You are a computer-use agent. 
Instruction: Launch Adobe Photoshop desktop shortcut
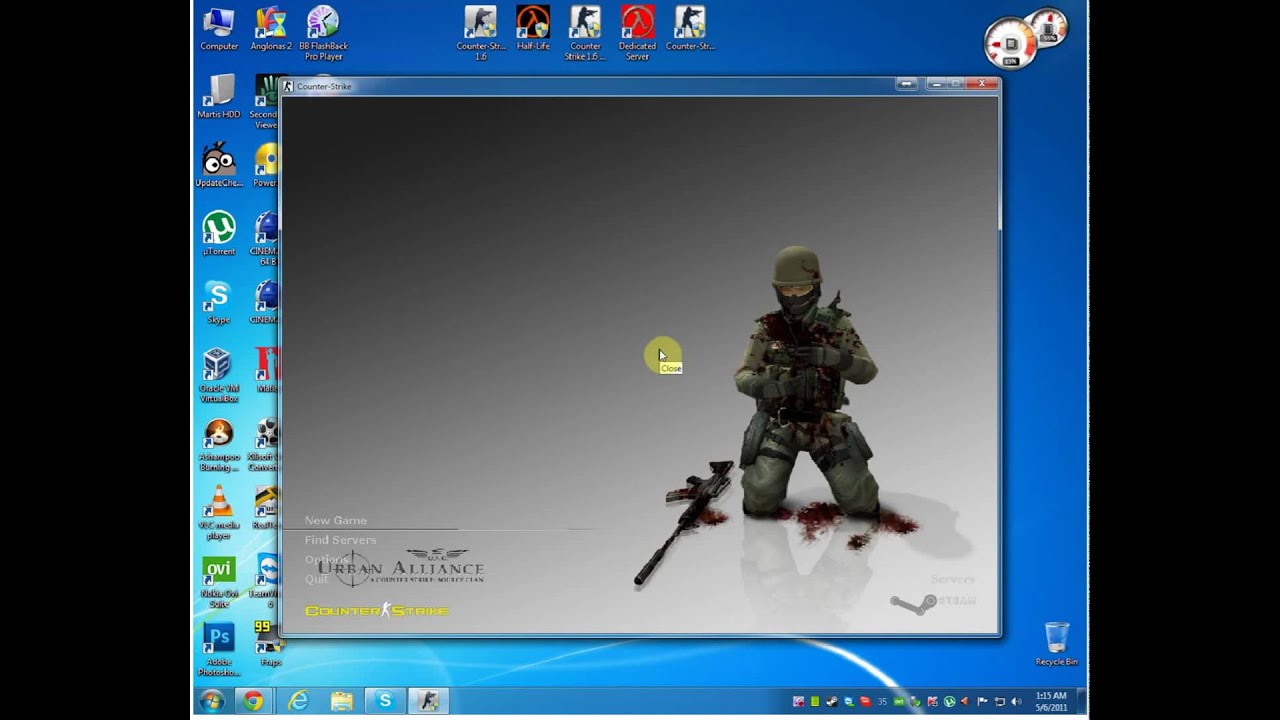218,649
